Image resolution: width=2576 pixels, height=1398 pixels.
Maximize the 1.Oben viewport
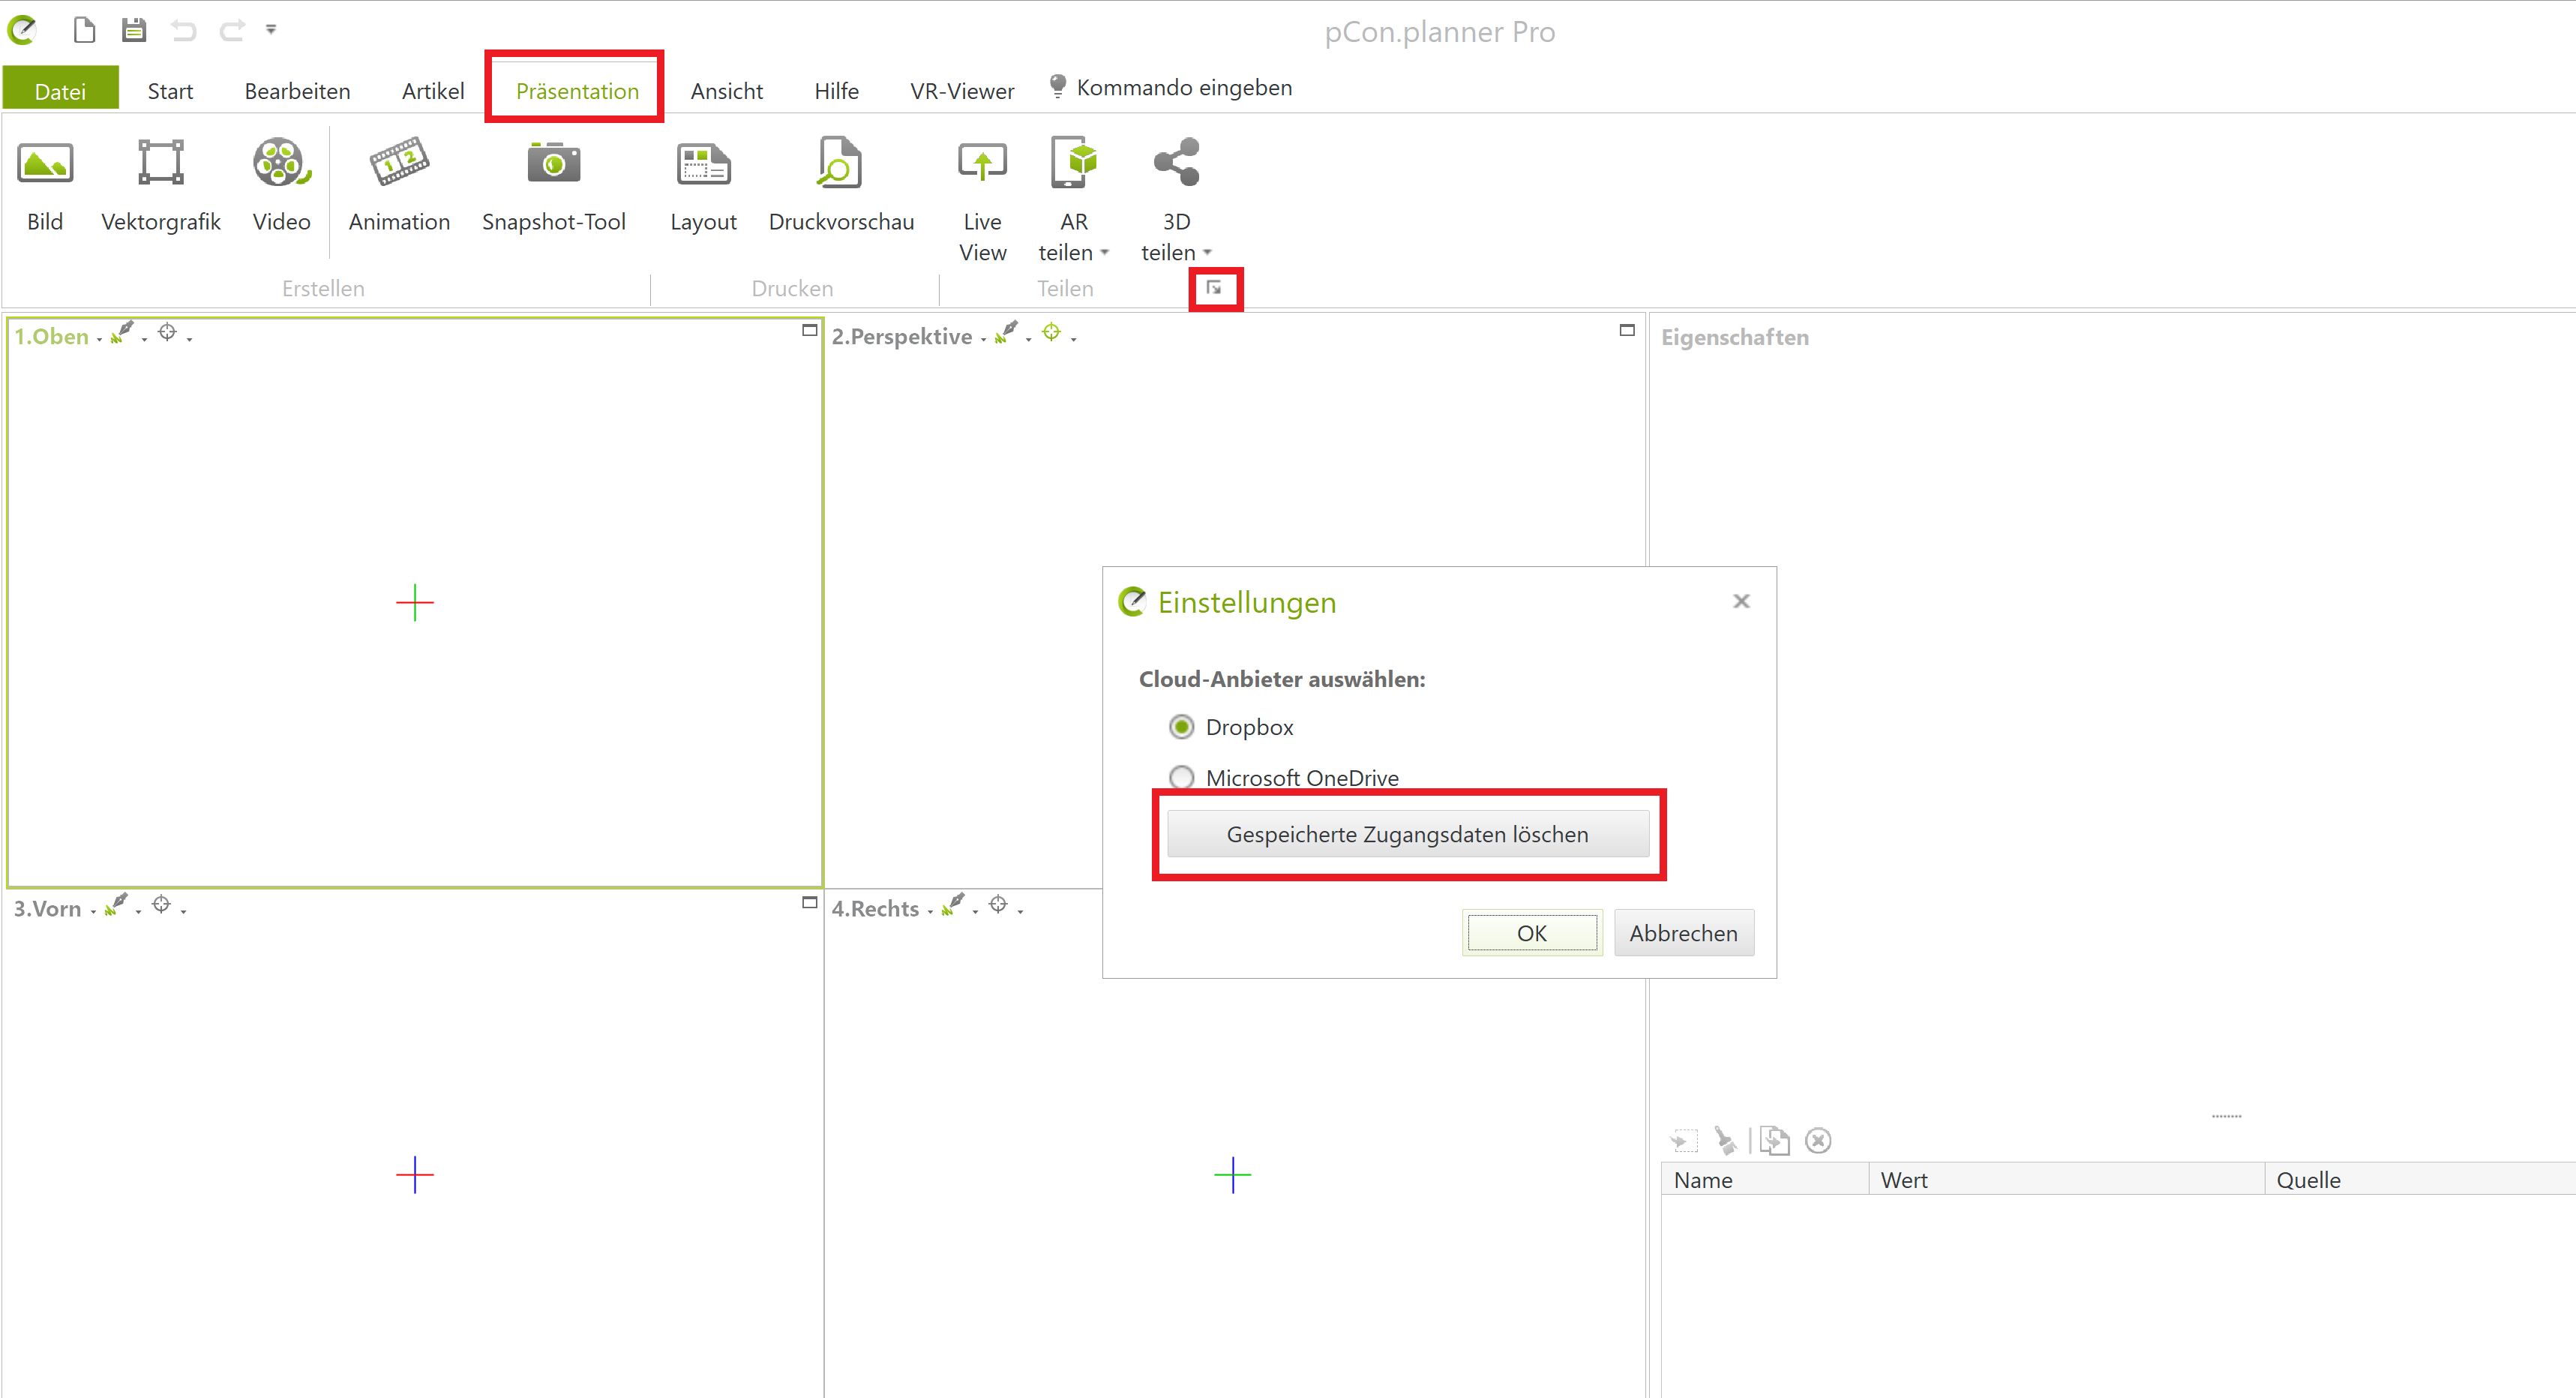(x=810, y=330)
